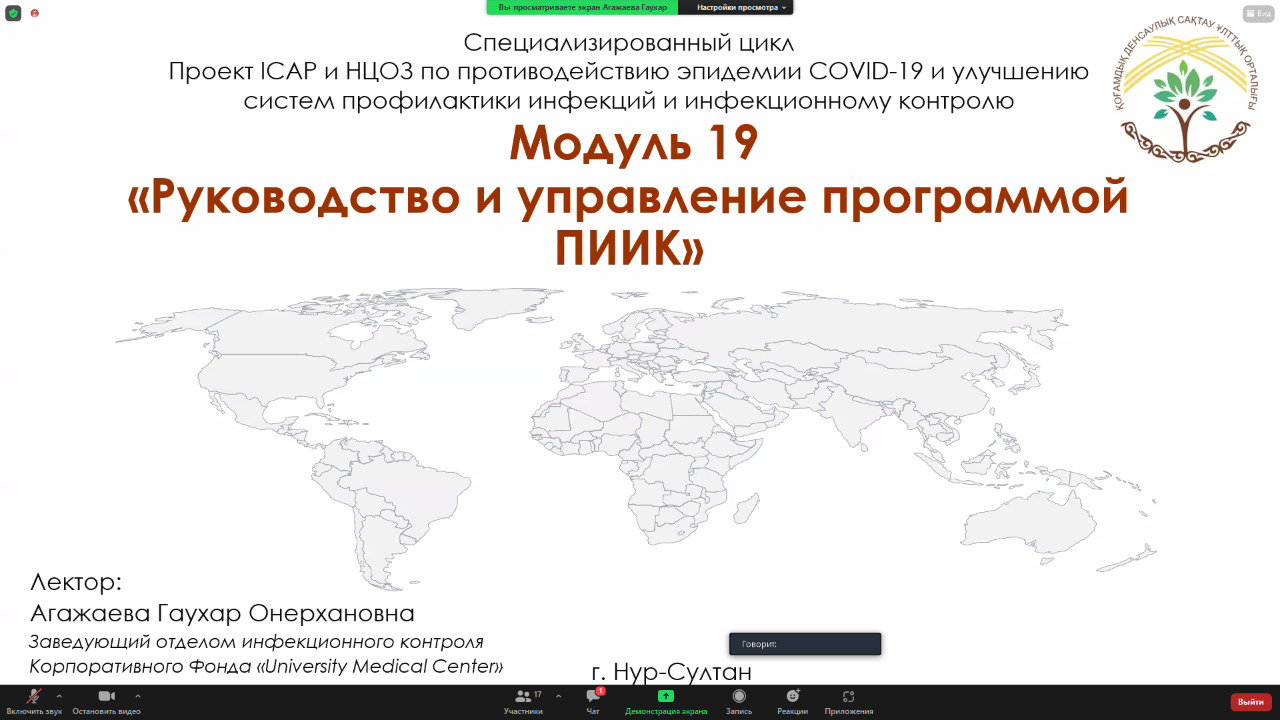Click the red recording indicator icon near shield

point(35,13)
